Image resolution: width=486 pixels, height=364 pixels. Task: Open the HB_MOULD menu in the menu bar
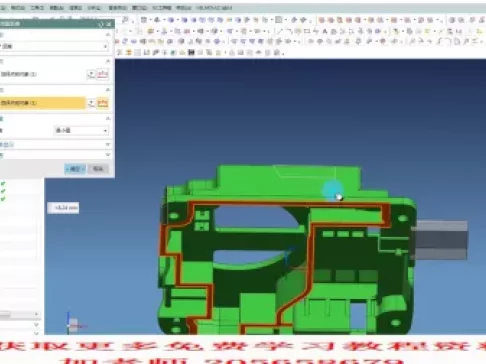[x=214, y=8]
